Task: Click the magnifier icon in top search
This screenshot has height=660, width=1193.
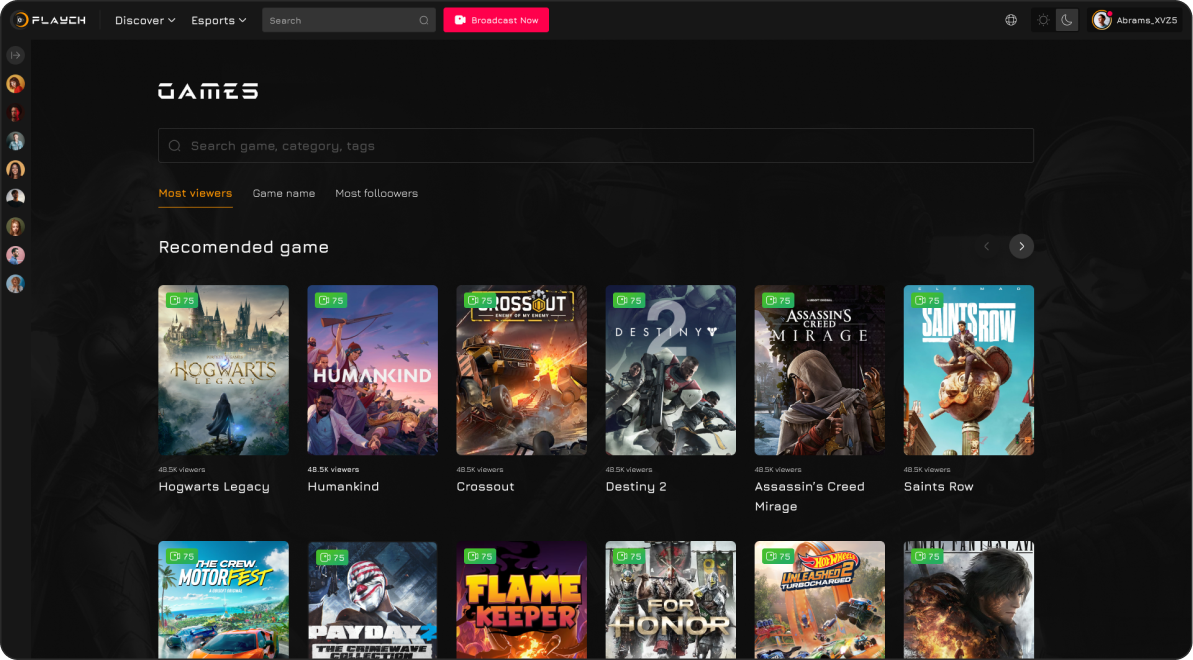Action: tap(423, 20)
